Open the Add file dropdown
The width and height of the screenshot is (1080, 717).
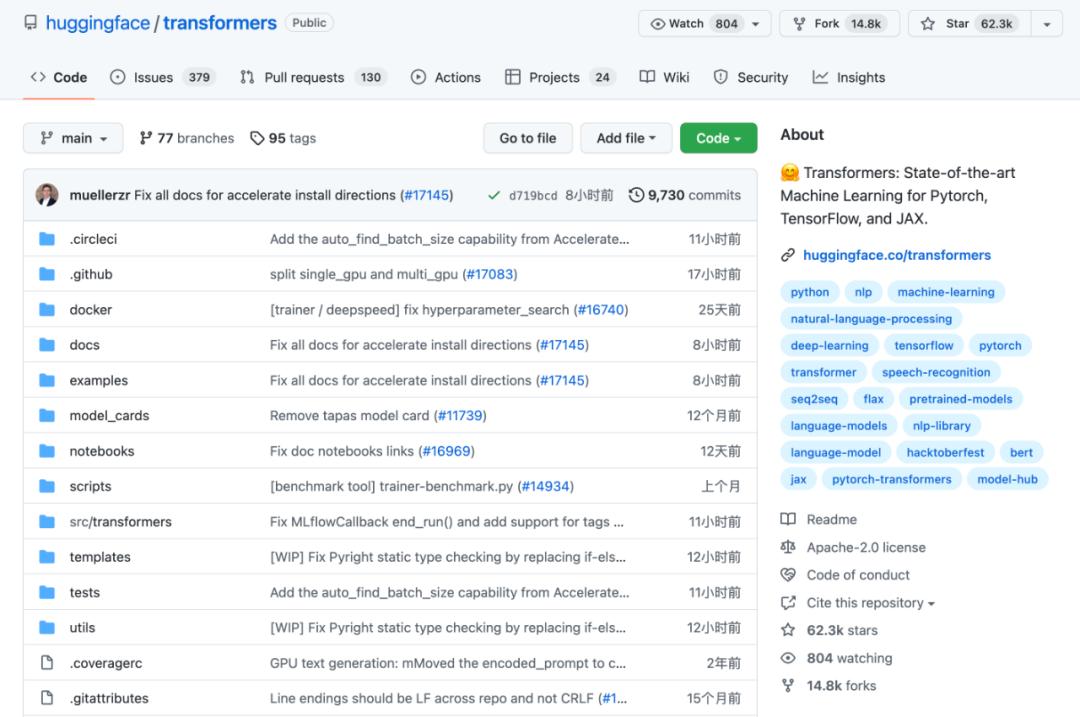pos(626,138)
